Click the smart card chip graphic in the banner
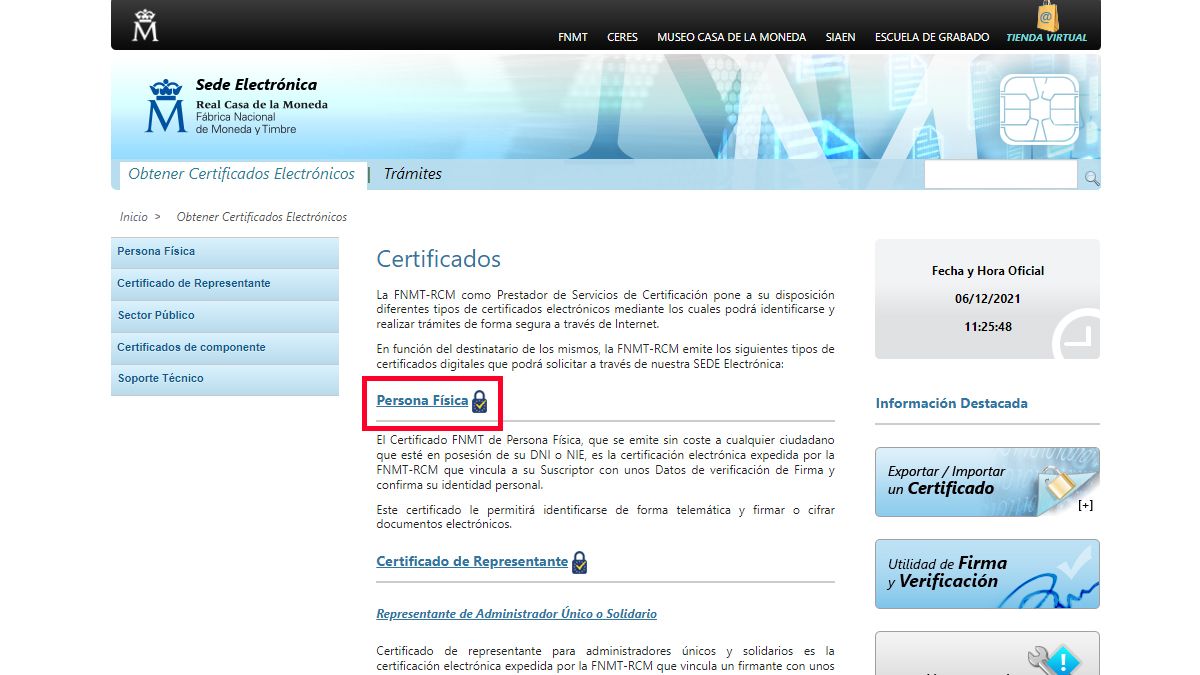The height and width of the screenshot is (675, 1200). (1040, 110)
